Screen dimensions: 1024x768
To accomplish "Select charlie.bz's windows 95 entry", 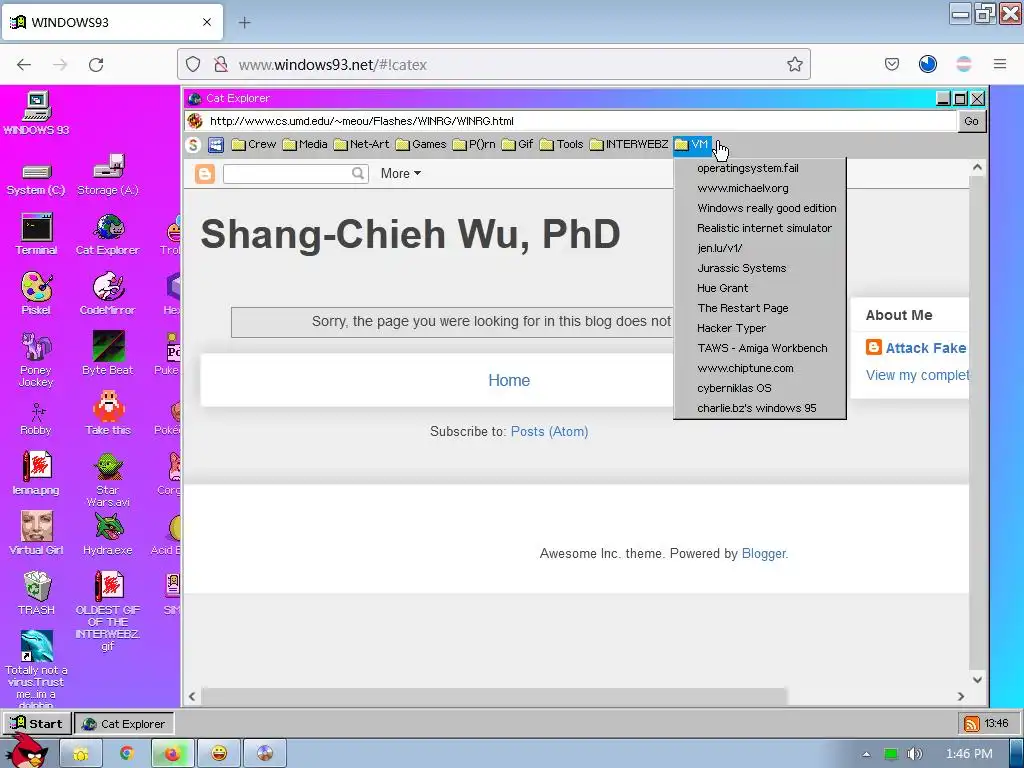I will point(760,408).
